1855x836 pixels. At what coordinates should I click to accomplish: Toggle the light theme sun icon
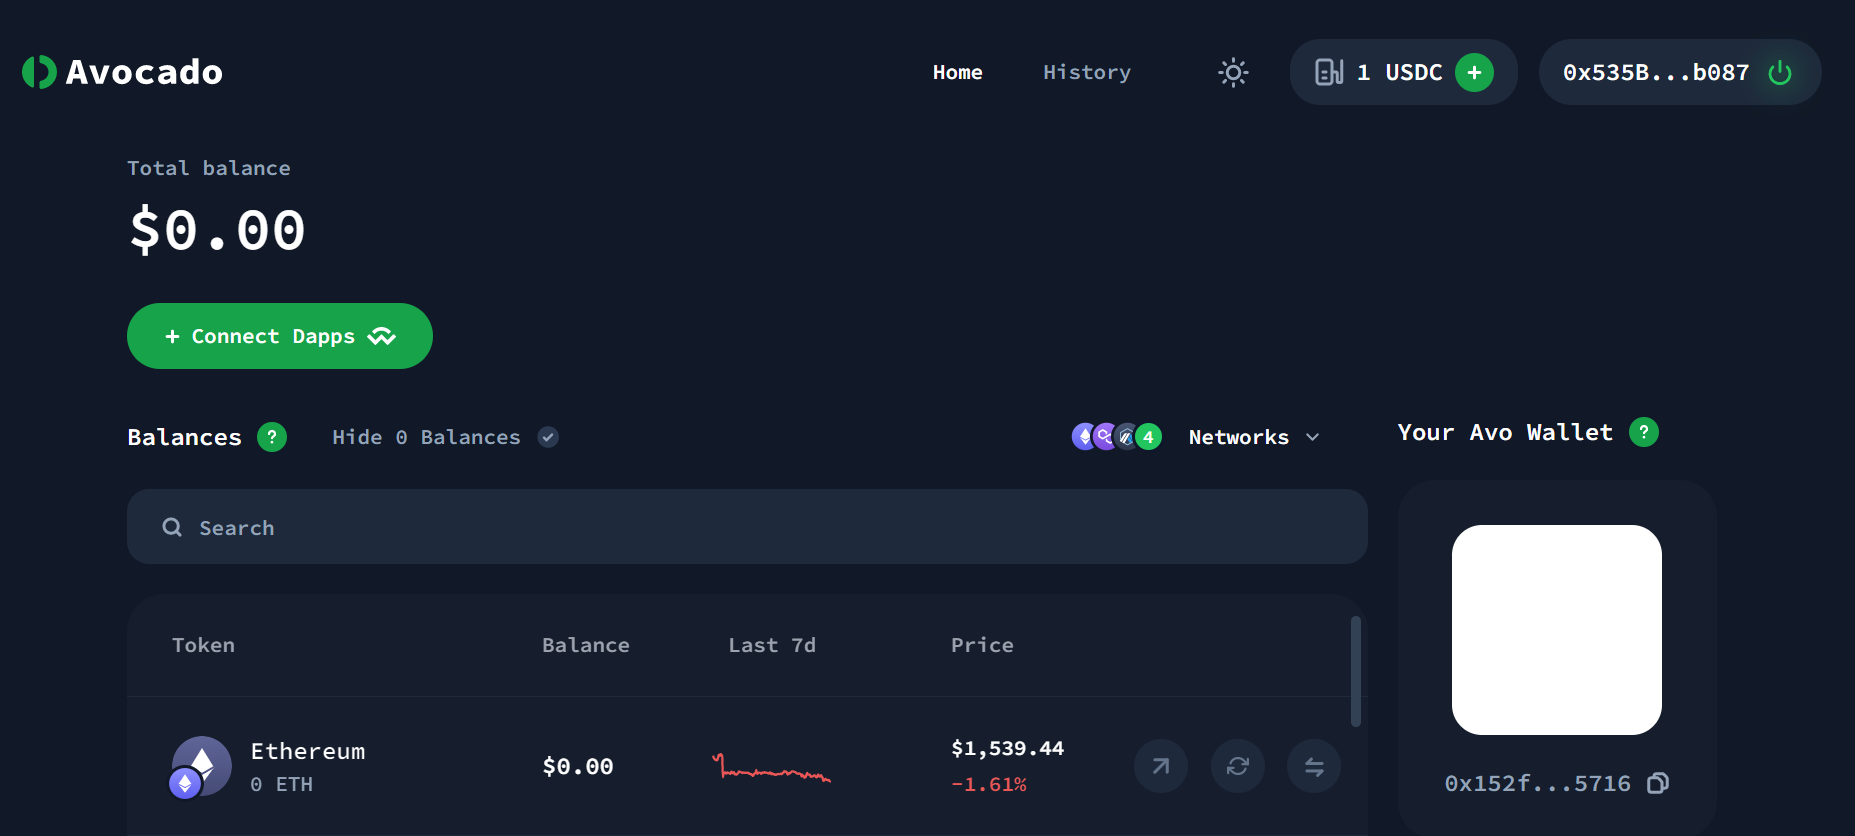(1233, 72)
